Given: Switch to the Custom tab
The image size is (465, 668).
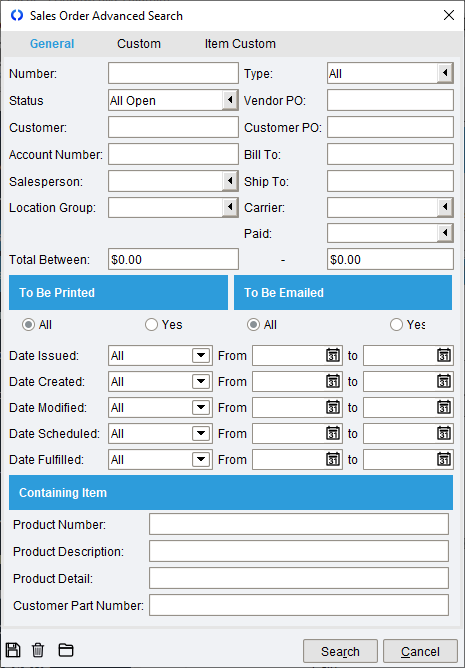Looking at the screenshot, I should click(139, 43).
